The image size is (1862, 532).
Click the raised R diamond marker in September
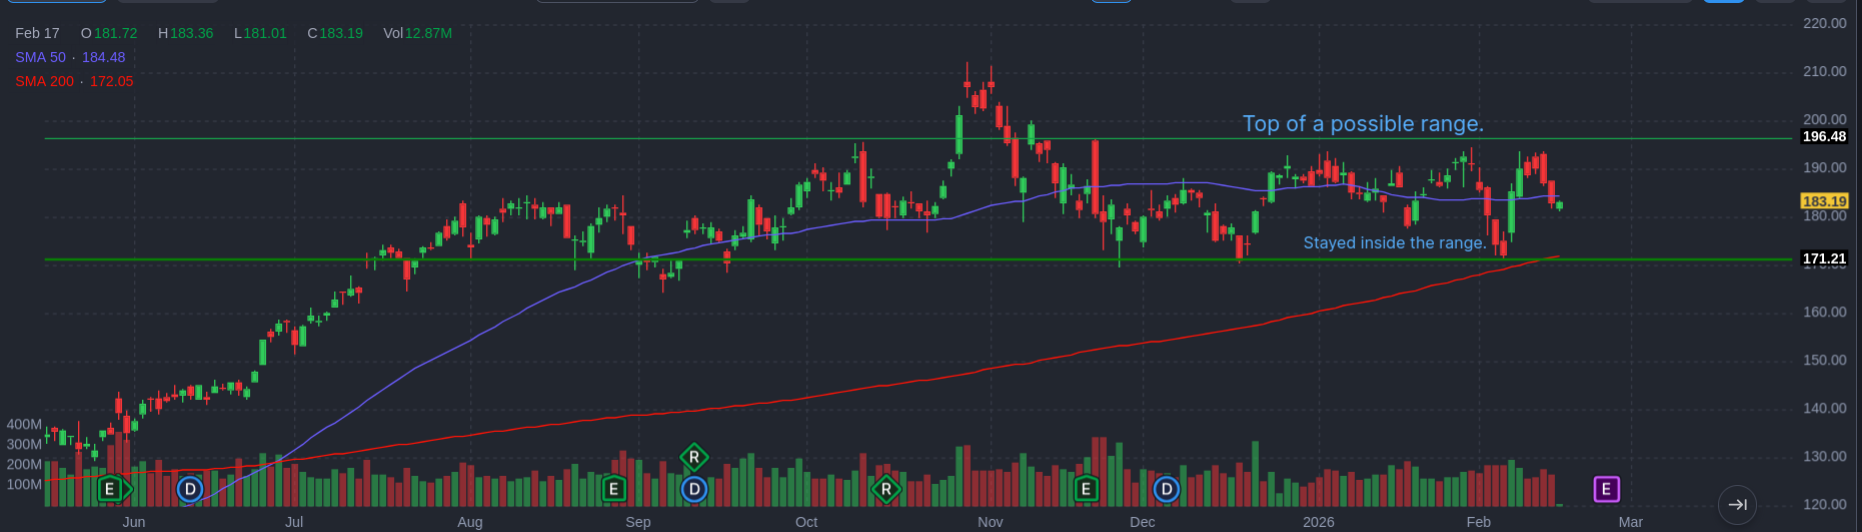tap(694, 457)
